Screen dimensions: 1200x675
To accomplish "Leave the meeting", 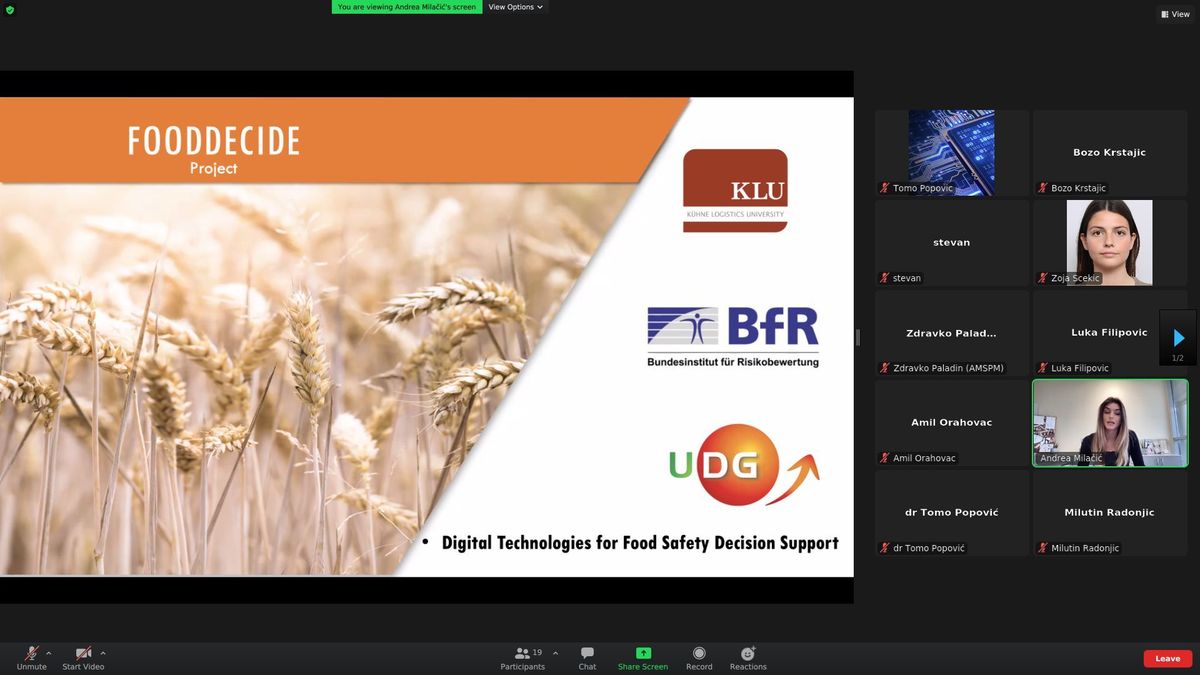I will [1167, 659].
